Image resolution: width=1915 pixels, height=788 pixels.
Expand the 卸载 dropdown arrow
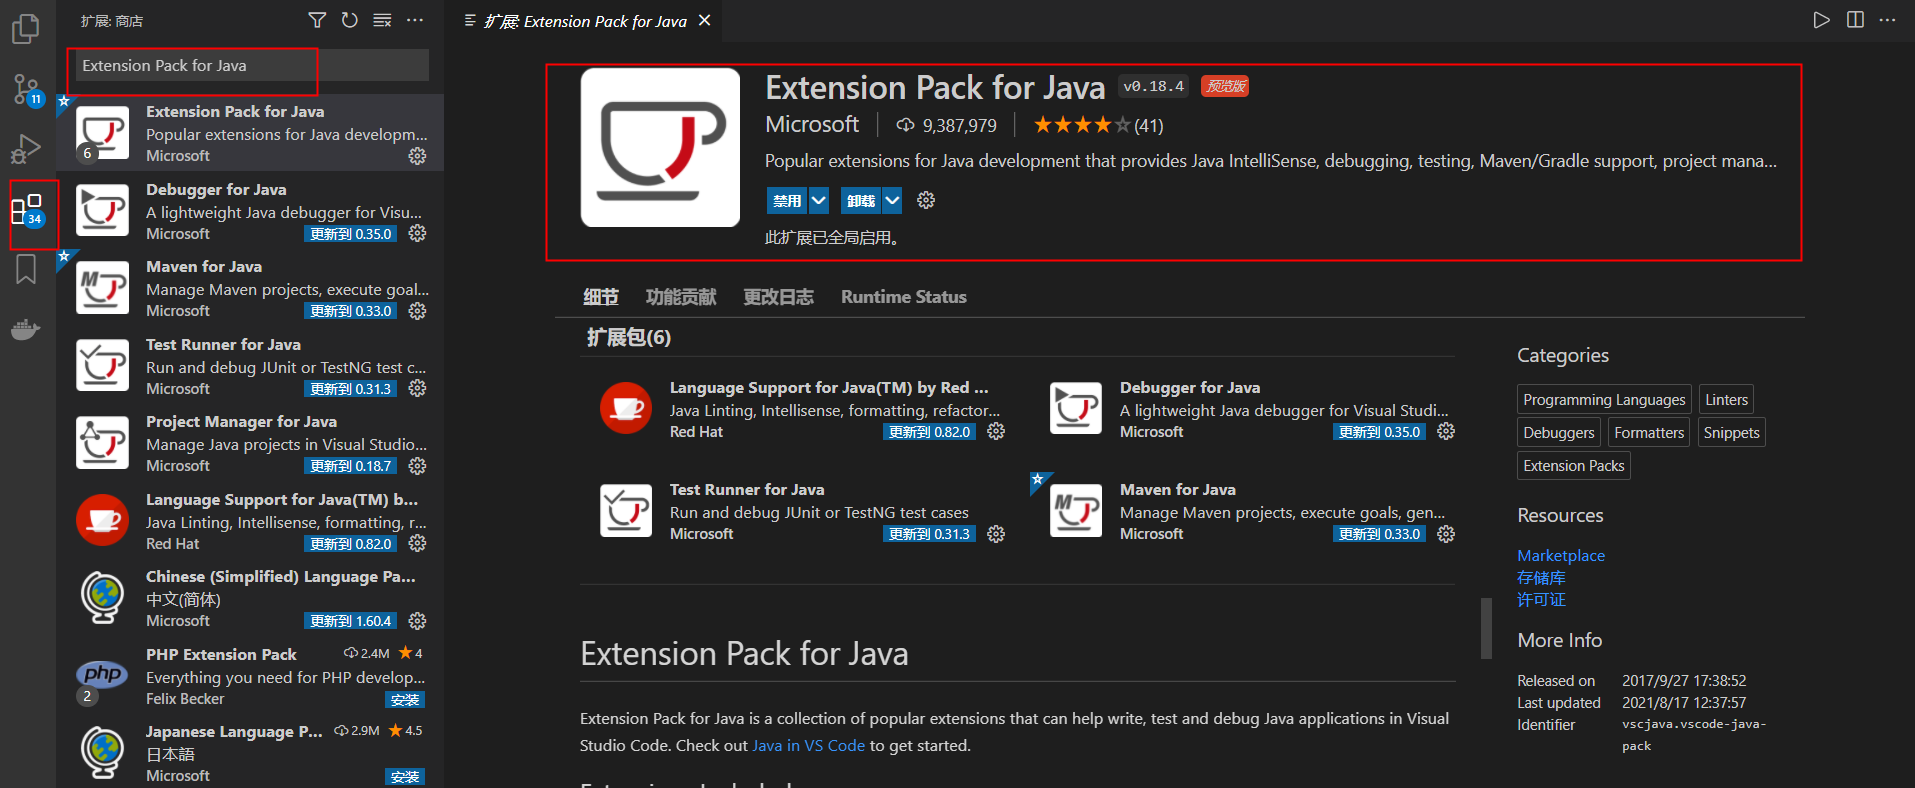pos(892,200)
